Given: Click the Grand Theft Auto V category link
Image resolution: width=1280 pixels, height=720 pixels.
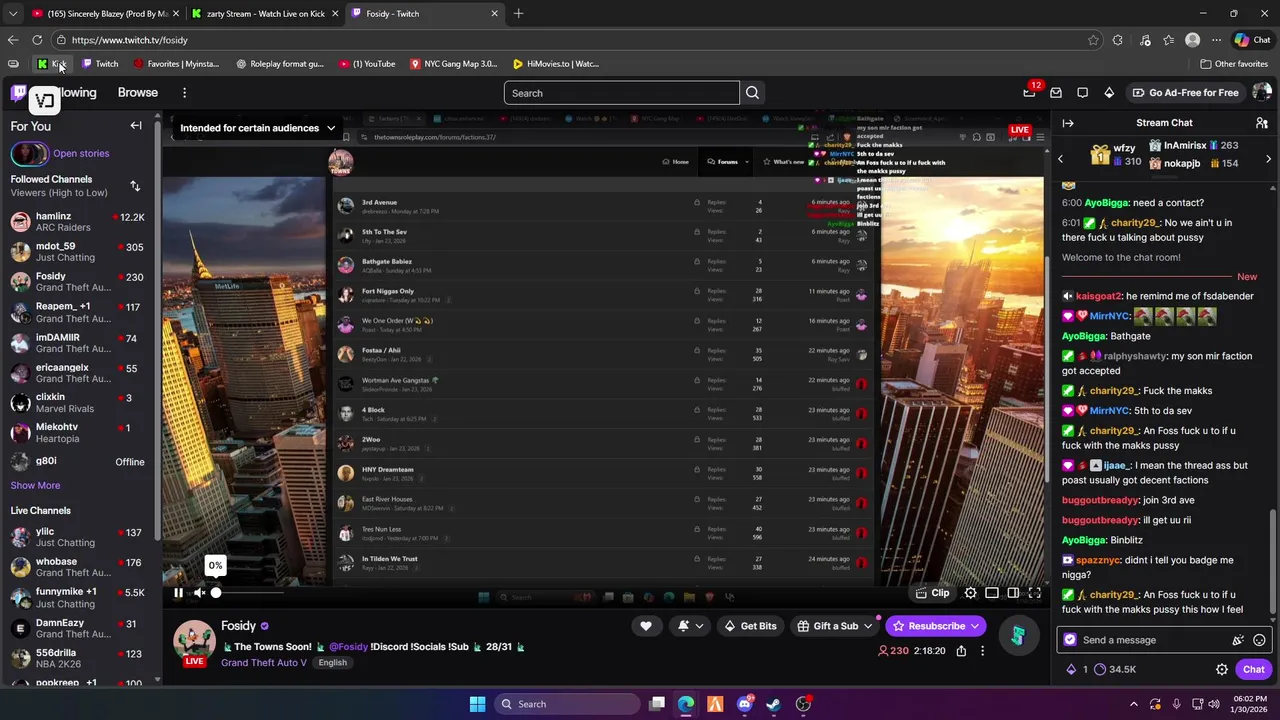Looking at the screenshot, I should pyautogui.click(x=264, y=663).
